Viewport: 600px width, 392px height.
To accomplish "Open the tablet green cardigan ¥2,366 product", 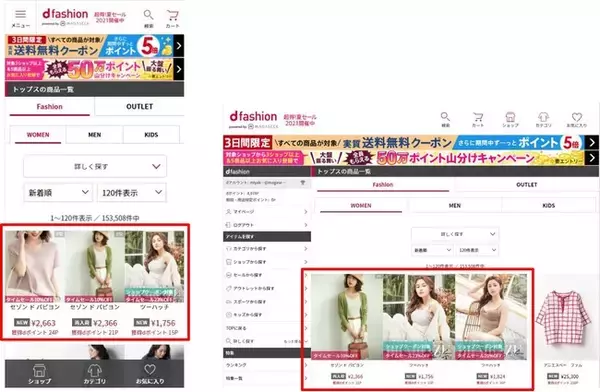I will (x=347, y=329).
